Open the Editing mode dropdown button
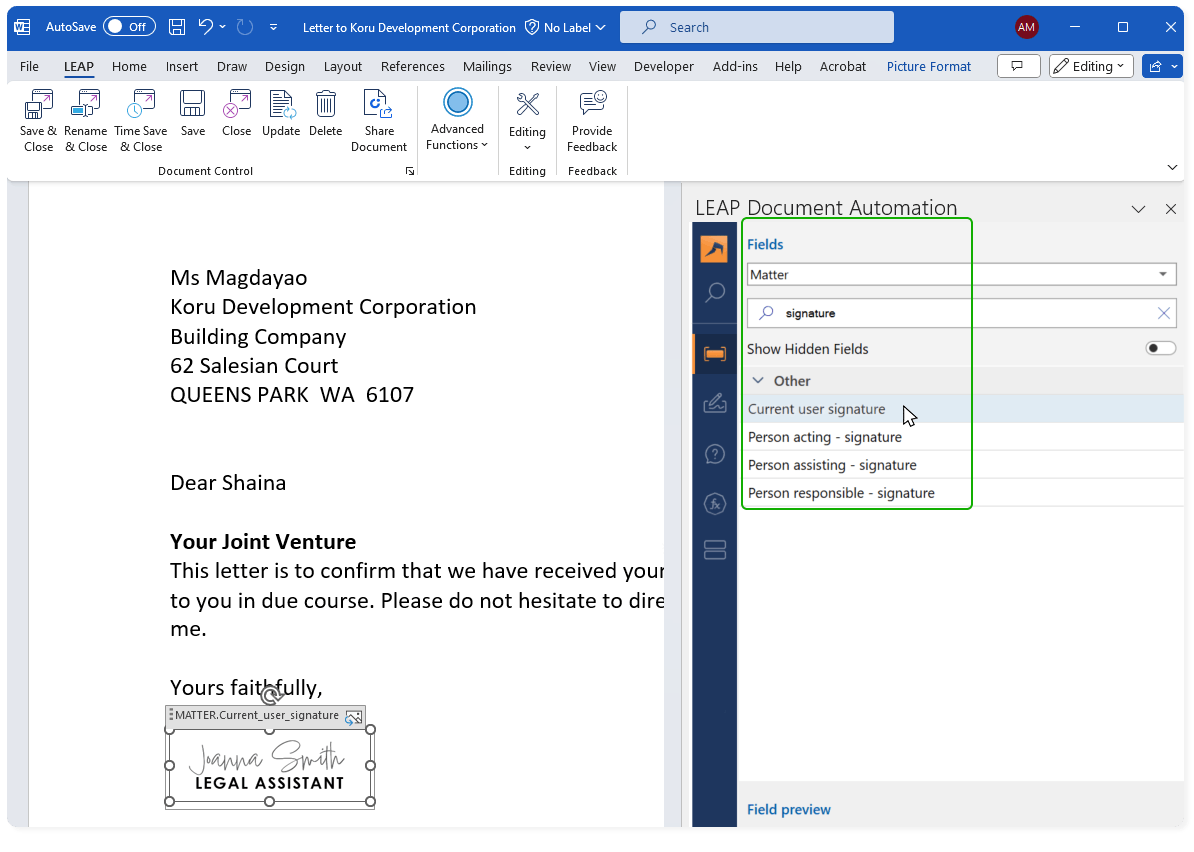1194x852 pixels. pyautogui.click(x=1090, y=67)
